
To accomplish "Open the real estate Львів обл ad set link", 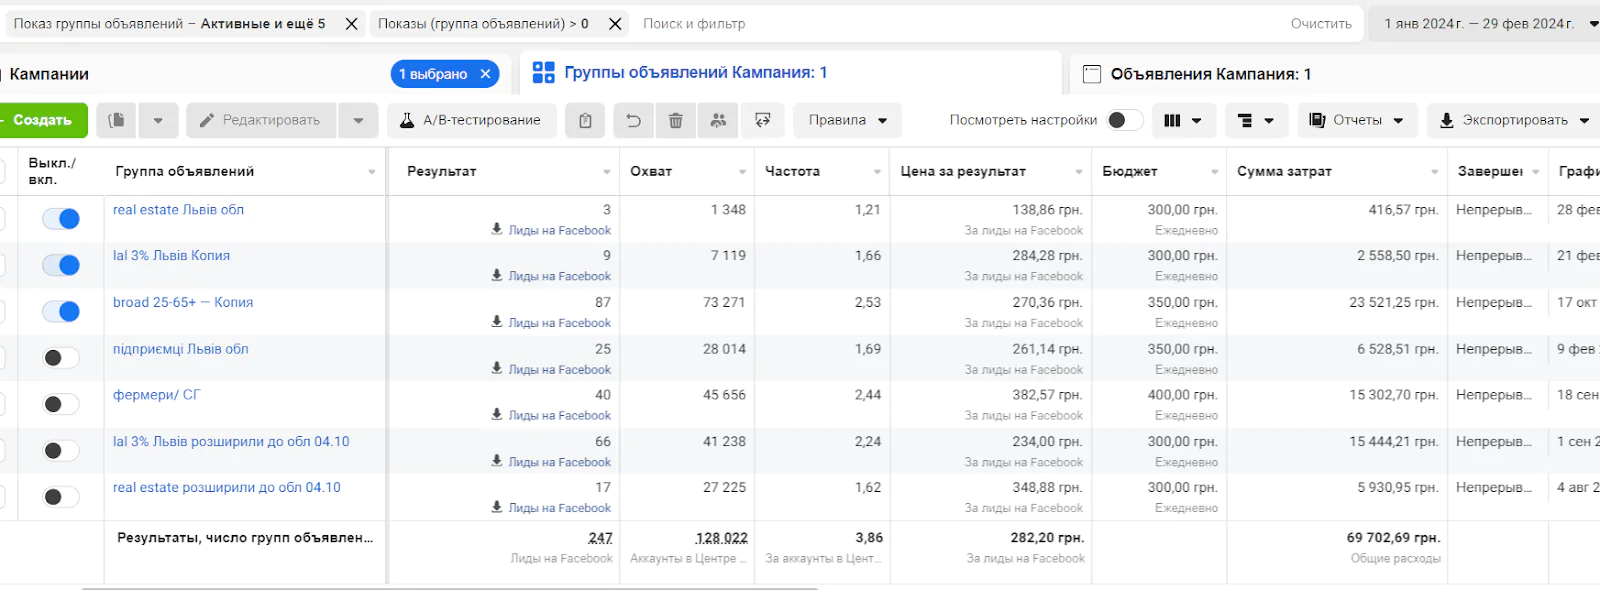I will (x=178, y=209).
